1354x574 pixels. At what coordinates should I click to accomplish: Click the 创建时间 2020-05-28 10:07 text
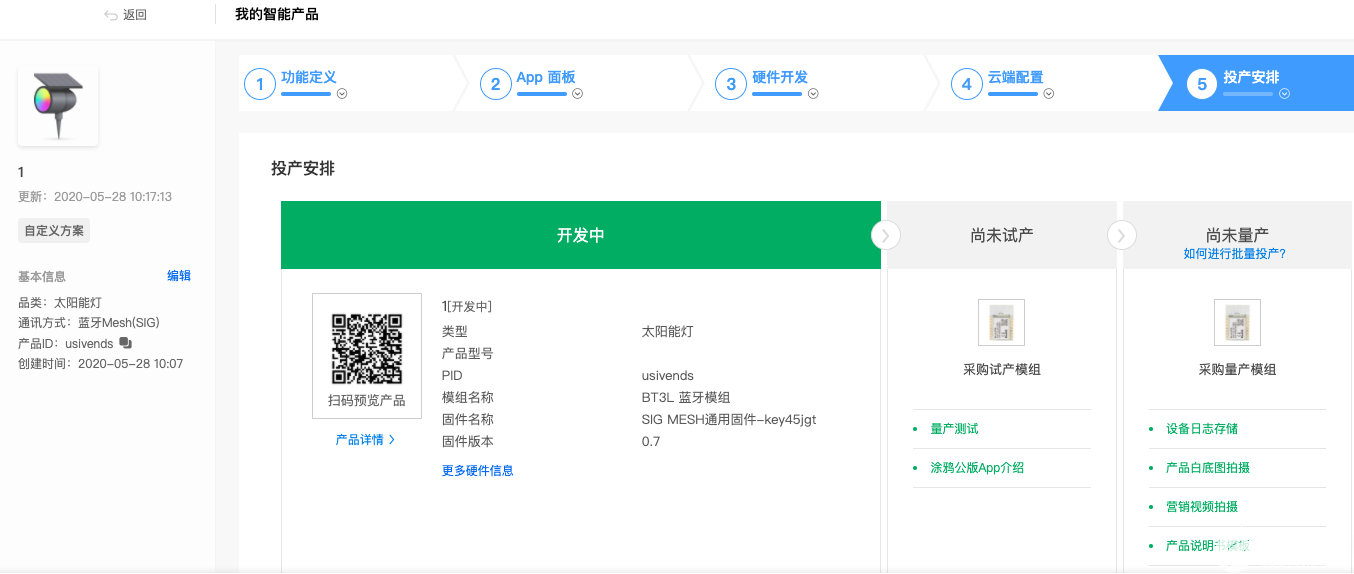click(x=100, y=364)
